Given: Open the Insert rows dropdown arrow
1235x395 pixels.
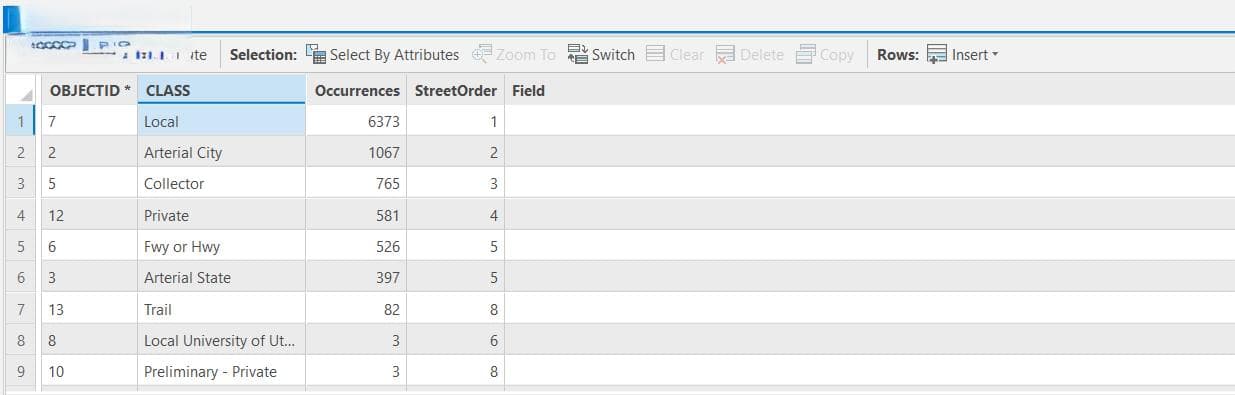Looking at the screenshot, I should click(995, 55).
